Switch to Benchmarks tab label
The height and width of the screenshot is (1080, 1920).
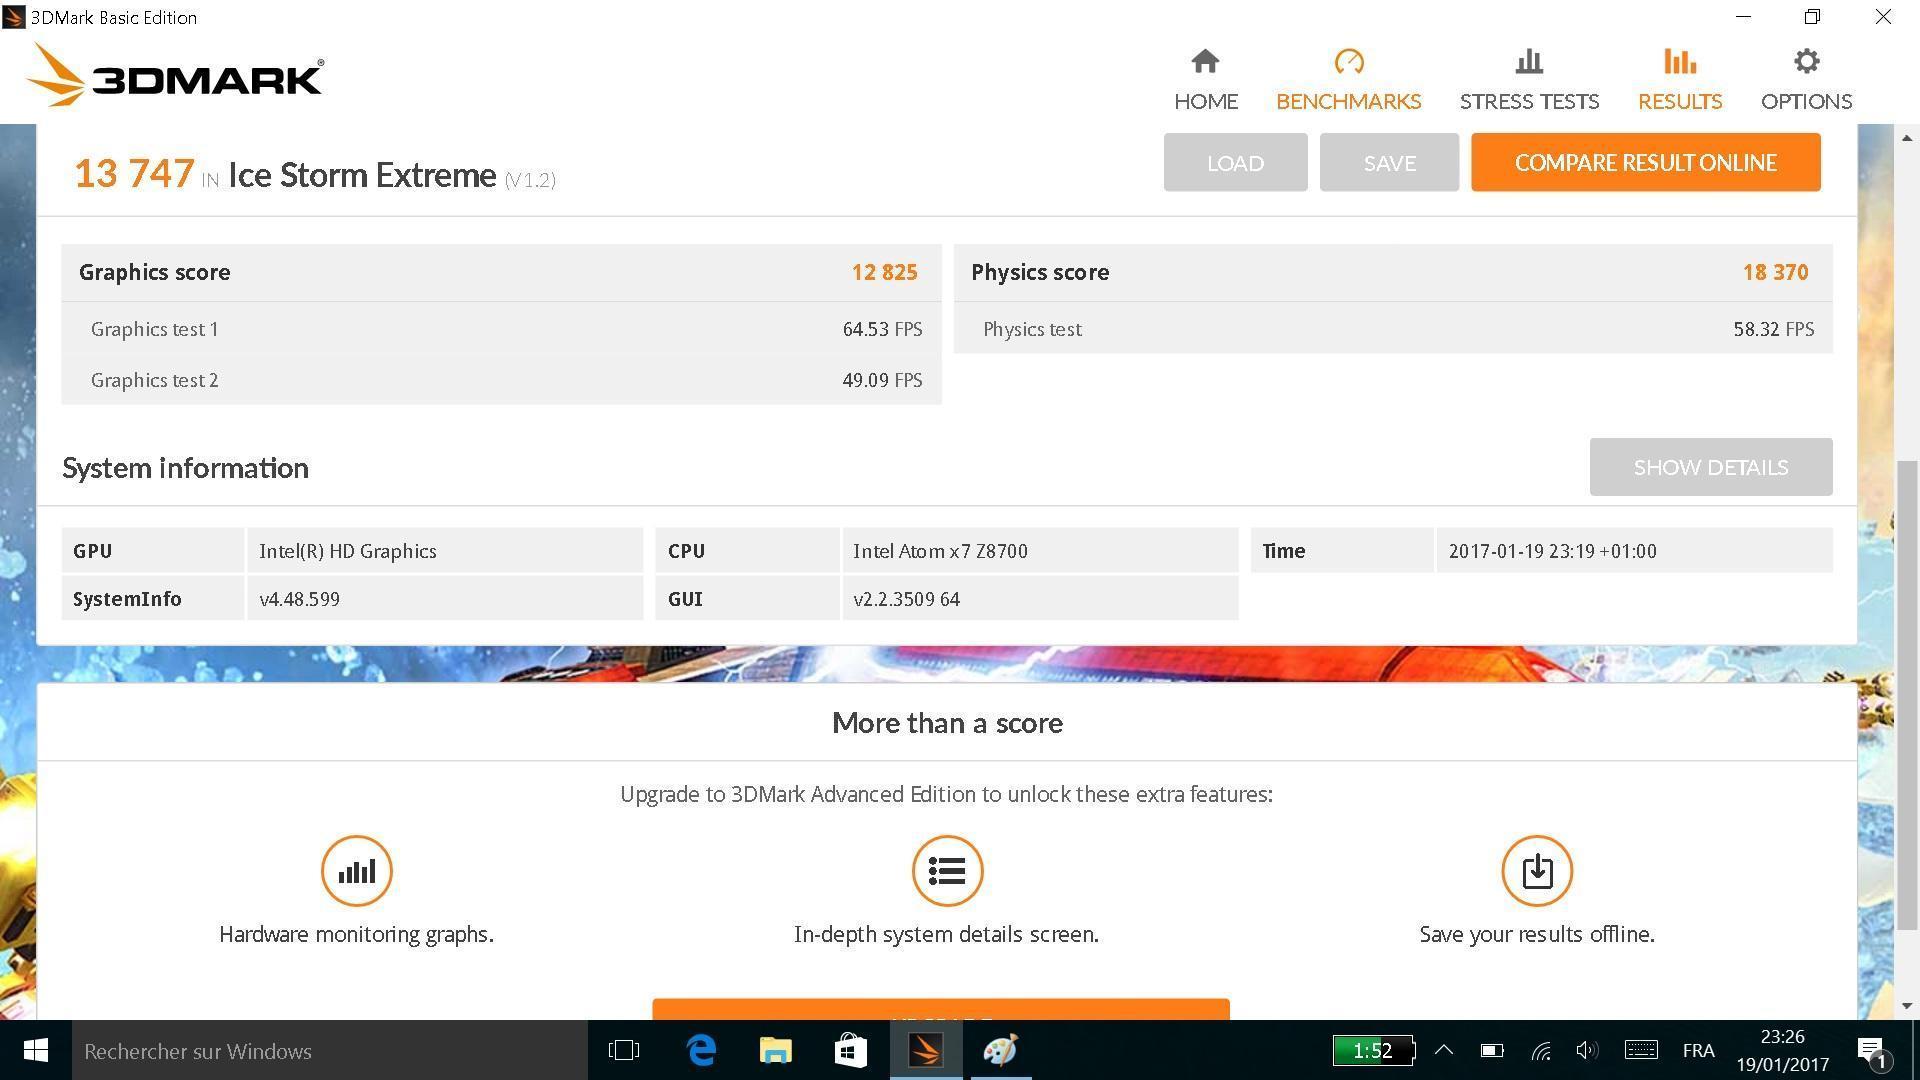1348,101
